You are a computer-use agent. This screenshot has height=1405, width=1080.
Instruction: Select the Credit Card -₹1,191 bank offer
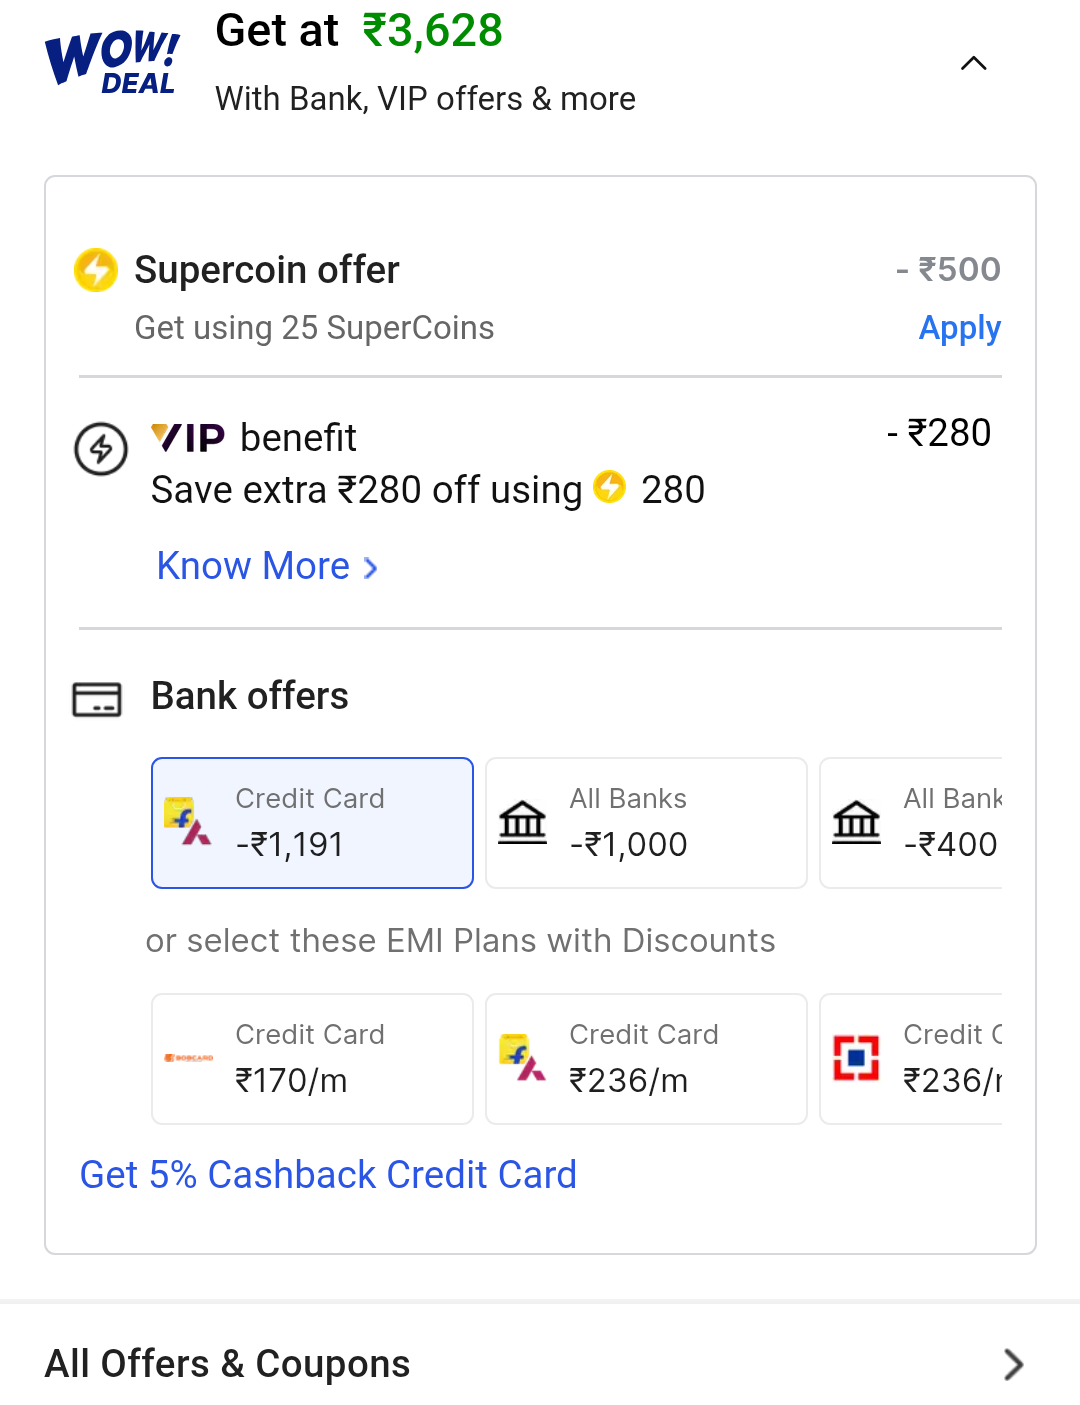(x=311, y=822)
